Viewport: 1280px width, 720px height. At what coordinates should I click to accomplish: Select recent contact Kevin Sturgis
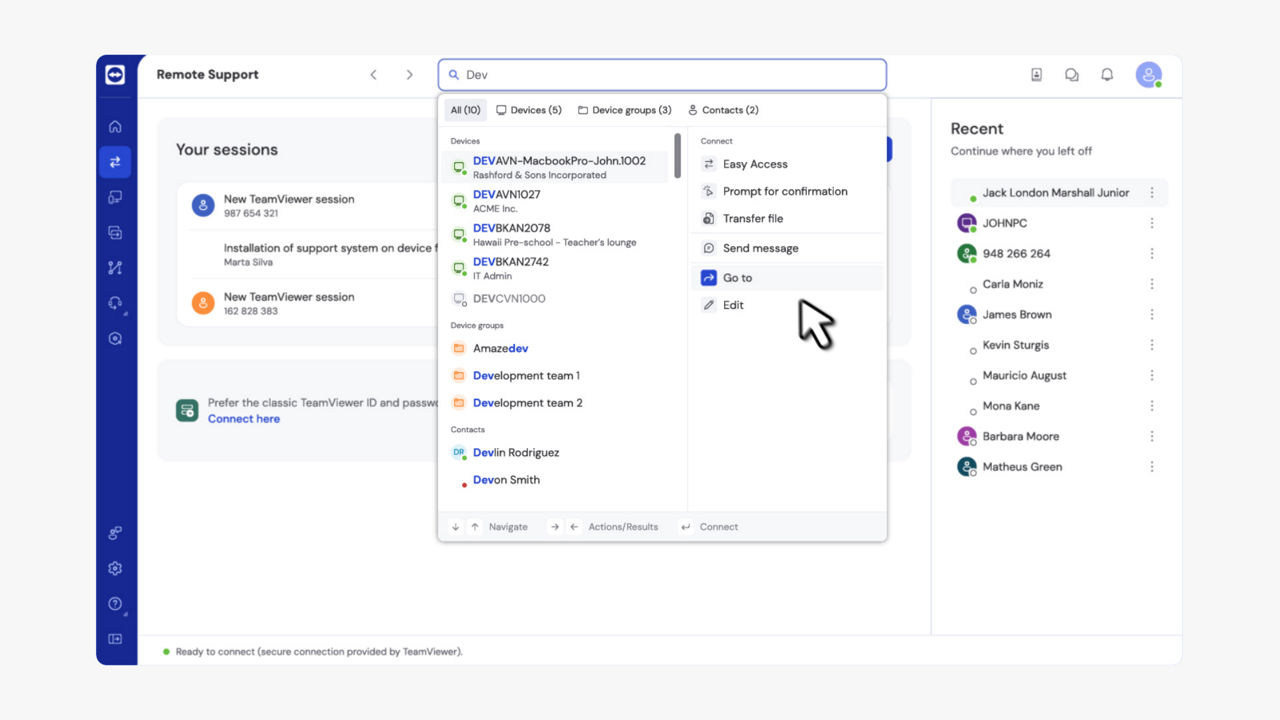[1059, 345]
